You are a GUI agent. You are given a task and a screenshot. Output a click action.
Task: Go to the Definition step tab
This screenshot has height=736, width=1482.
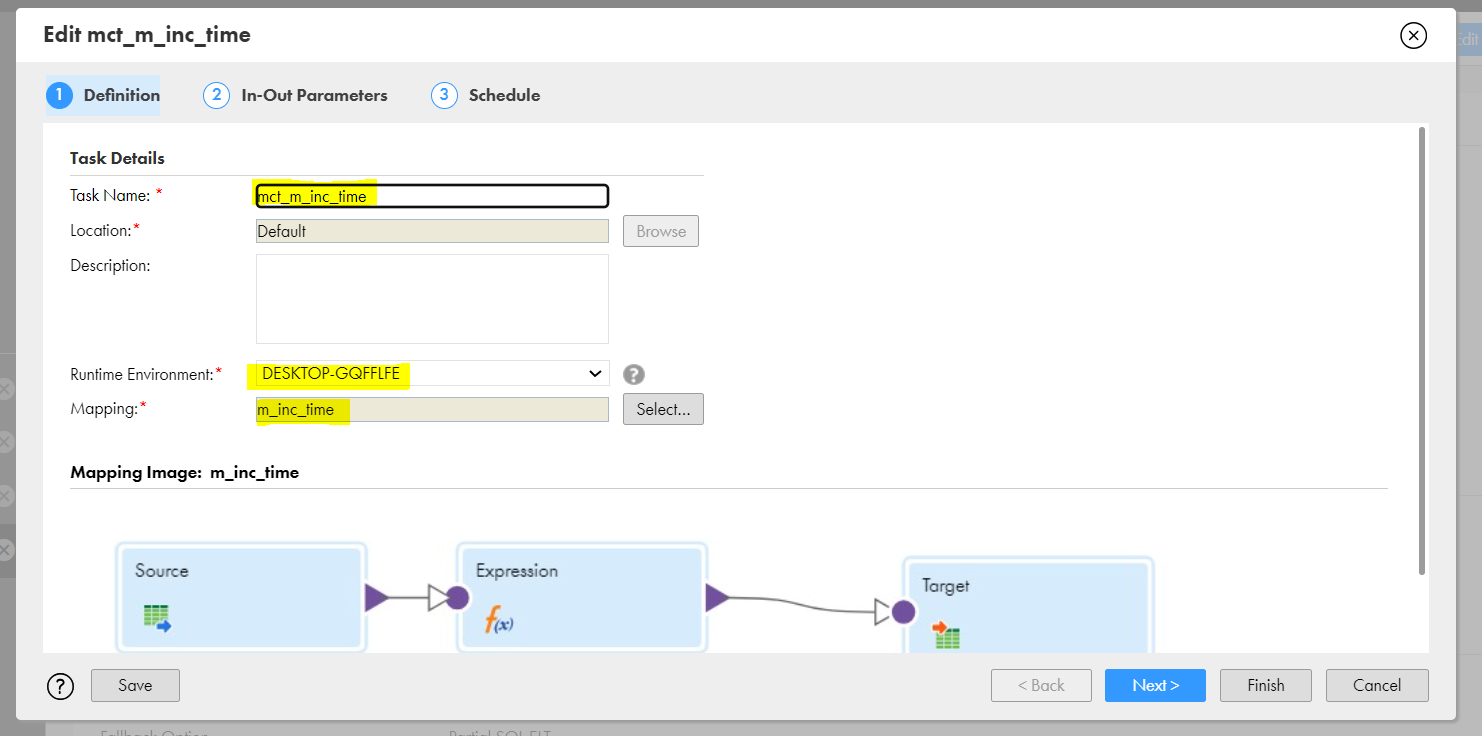[x=103, y=95]
